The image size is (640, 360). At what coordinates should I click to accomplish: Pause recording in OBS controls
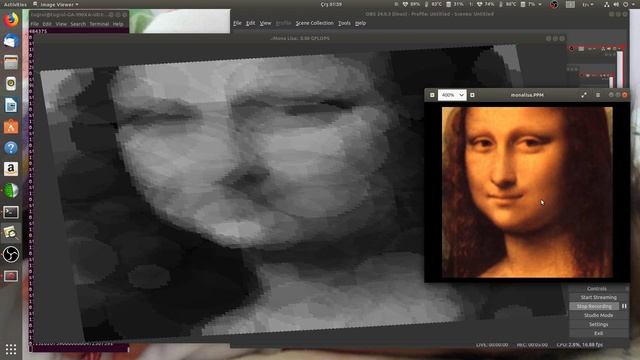click(x=624, y=306)
